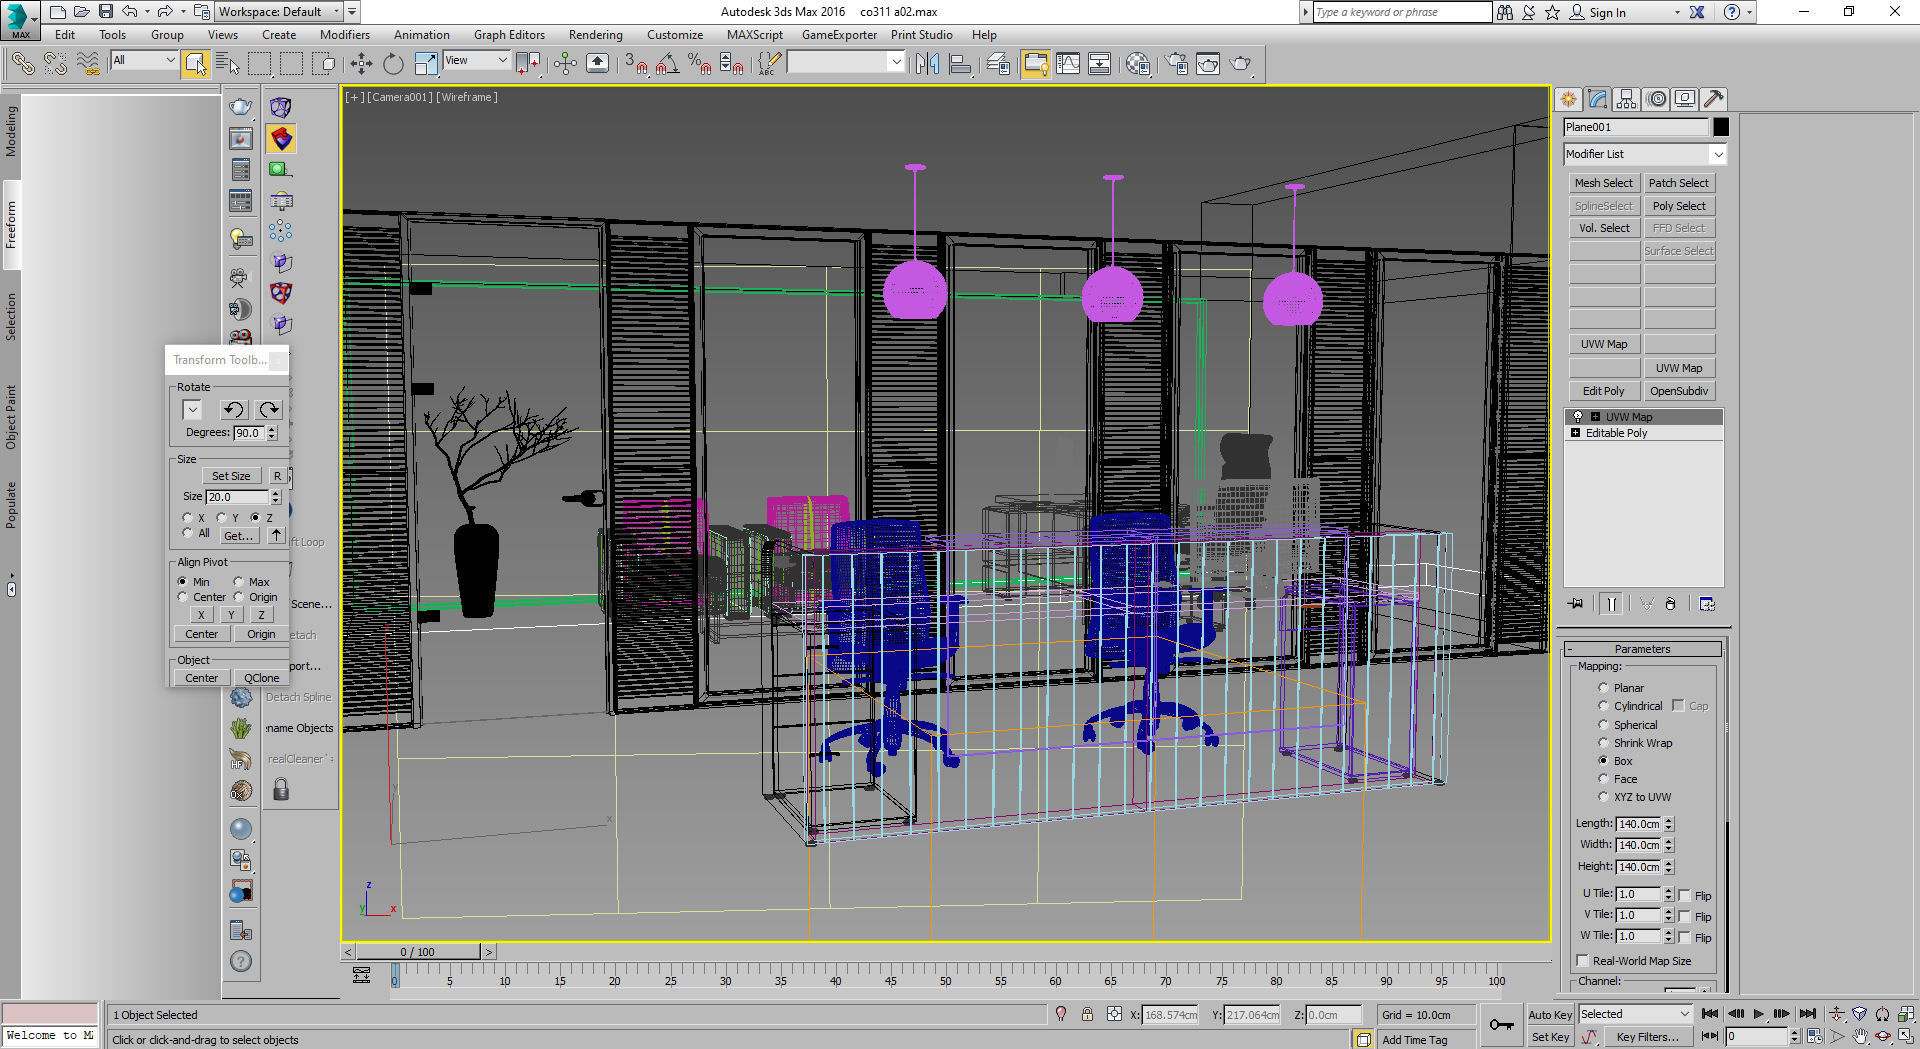Select the Spherical mapping option

click(x=1603, y=725)
